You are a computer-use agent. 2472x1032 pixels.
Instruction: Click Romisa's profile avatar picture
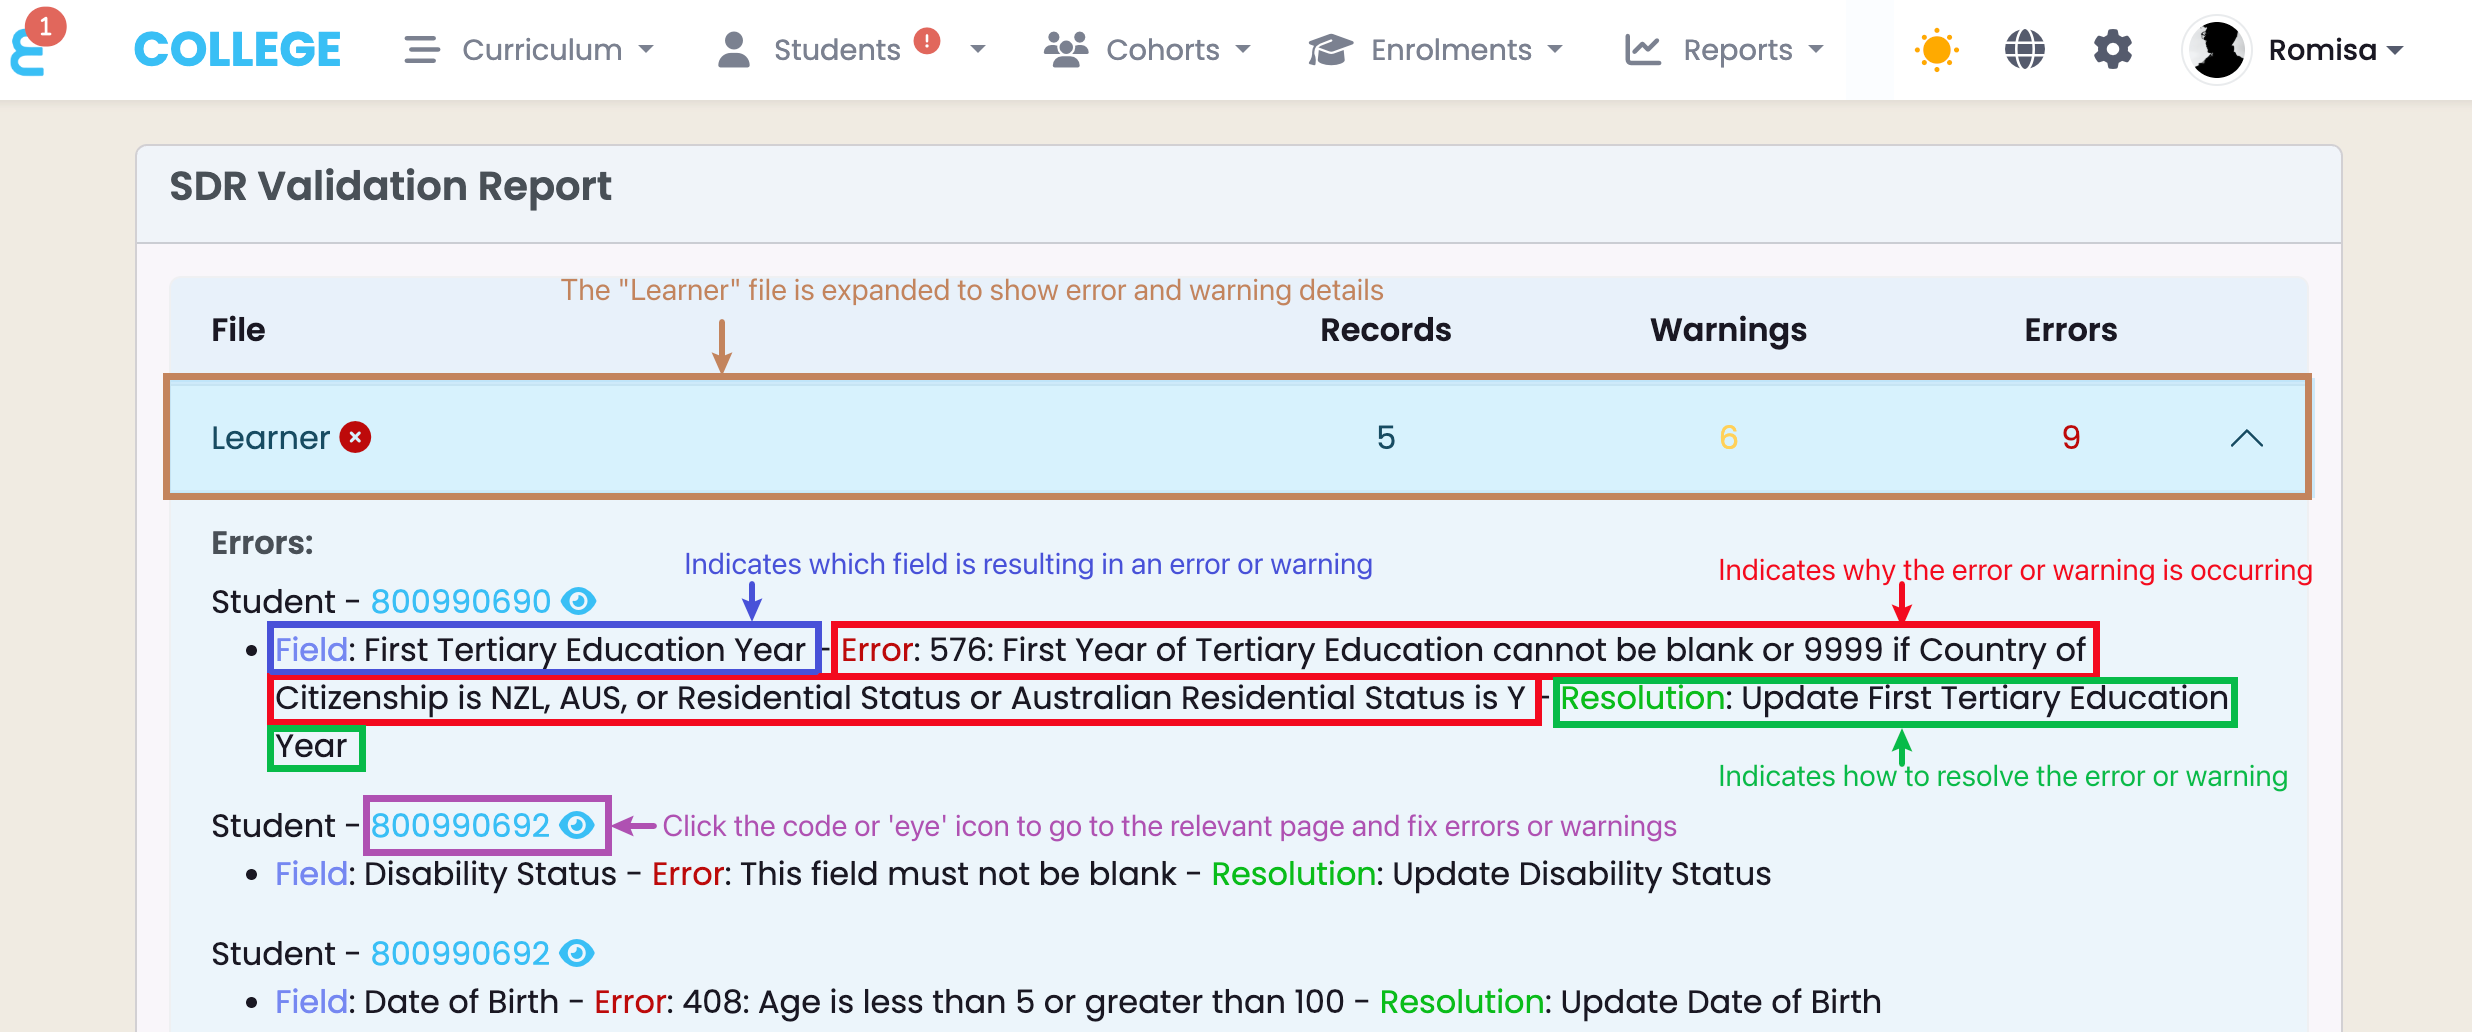click(2216, 50)
